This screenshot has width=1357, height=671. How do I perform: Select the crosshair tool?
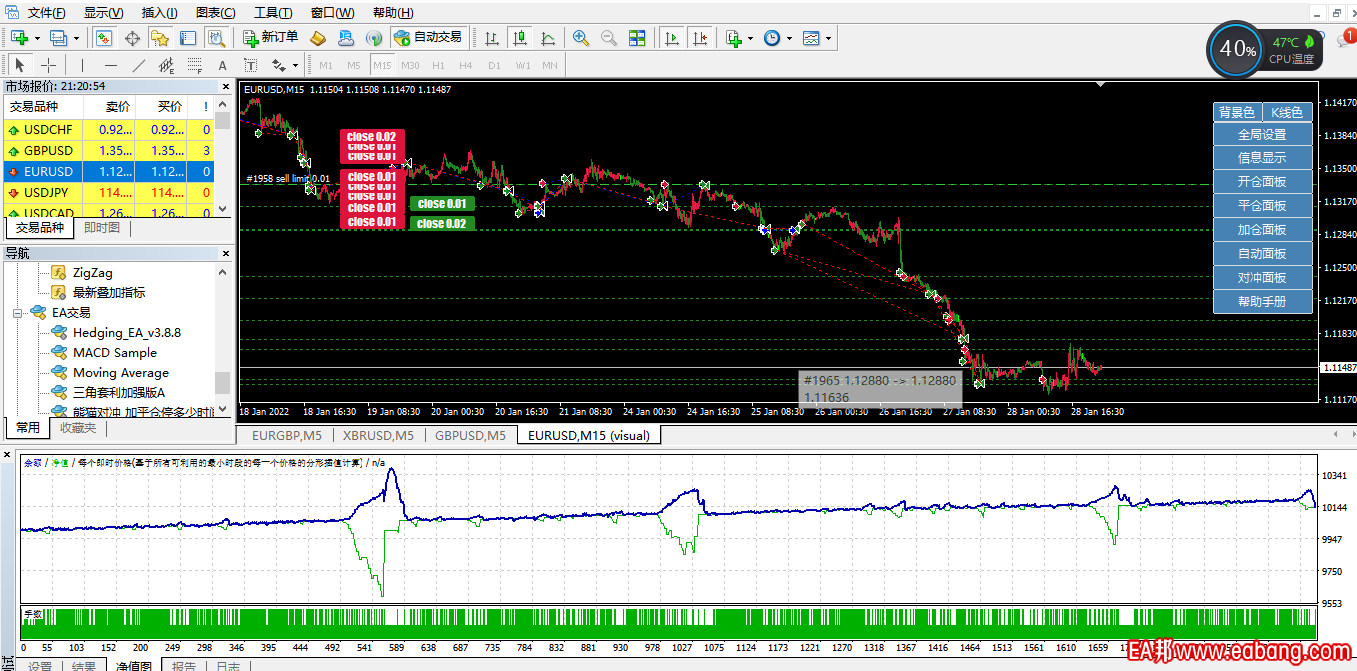pos(48,65)
